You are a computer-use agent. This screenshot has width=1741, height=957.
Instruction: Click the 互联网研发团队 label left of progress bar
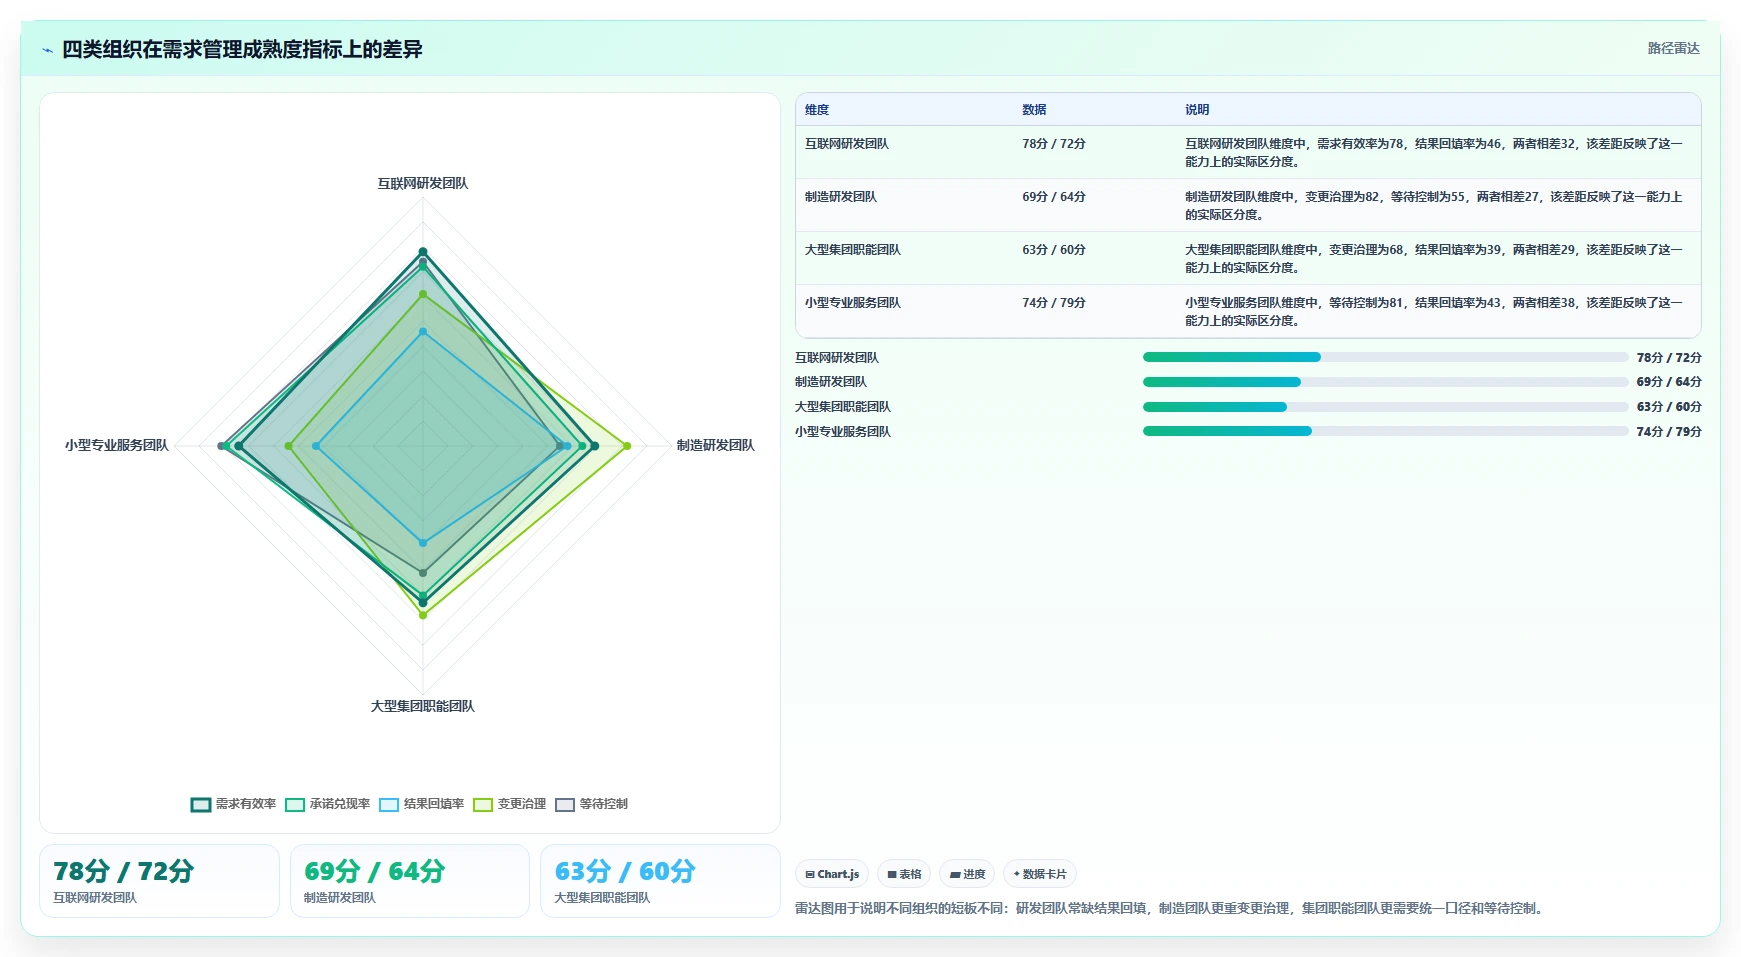pos(837,358)
